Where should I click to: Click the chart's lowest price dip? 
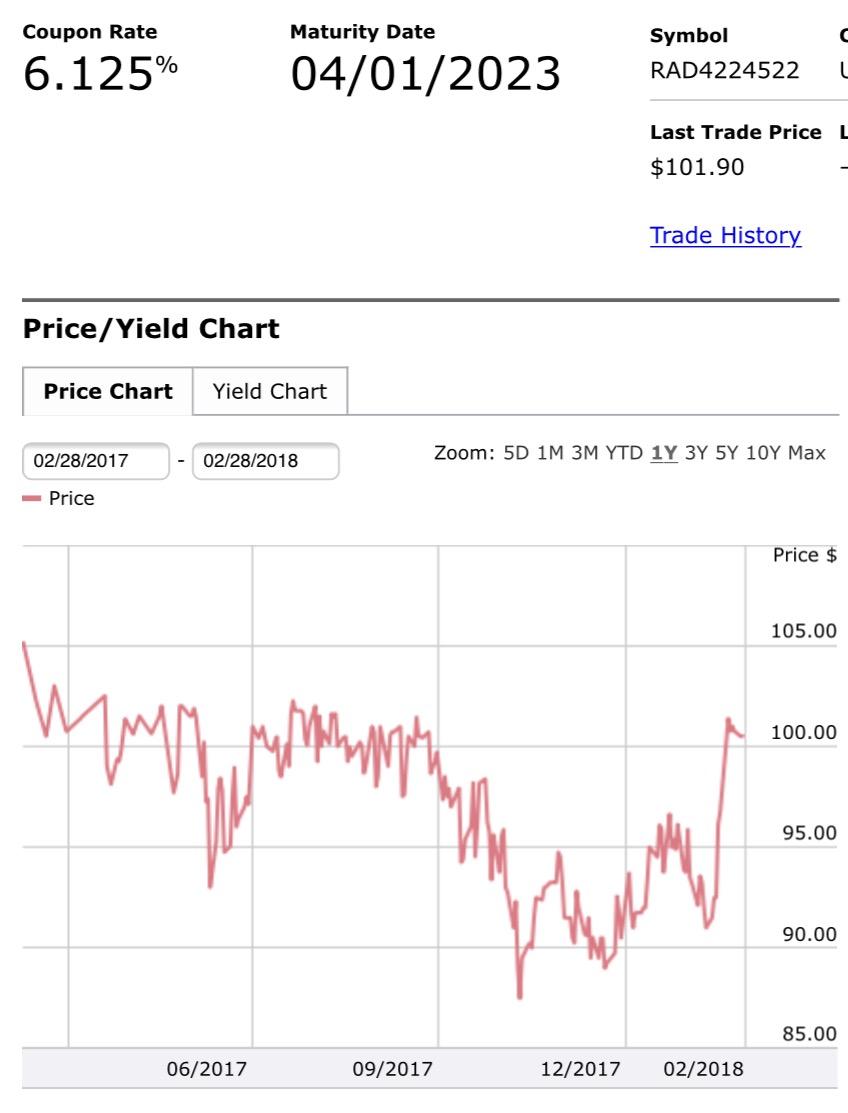(x=519, y=996)
